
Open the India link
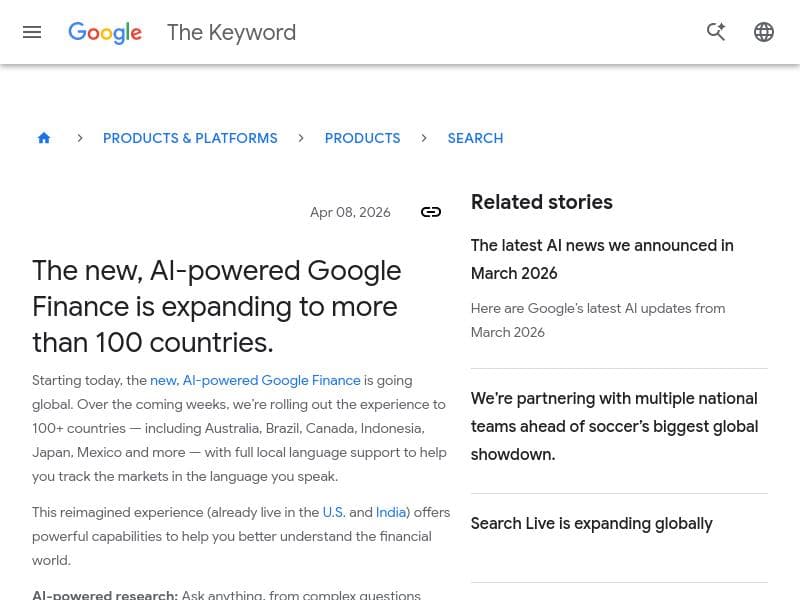(x=390, y=512)
